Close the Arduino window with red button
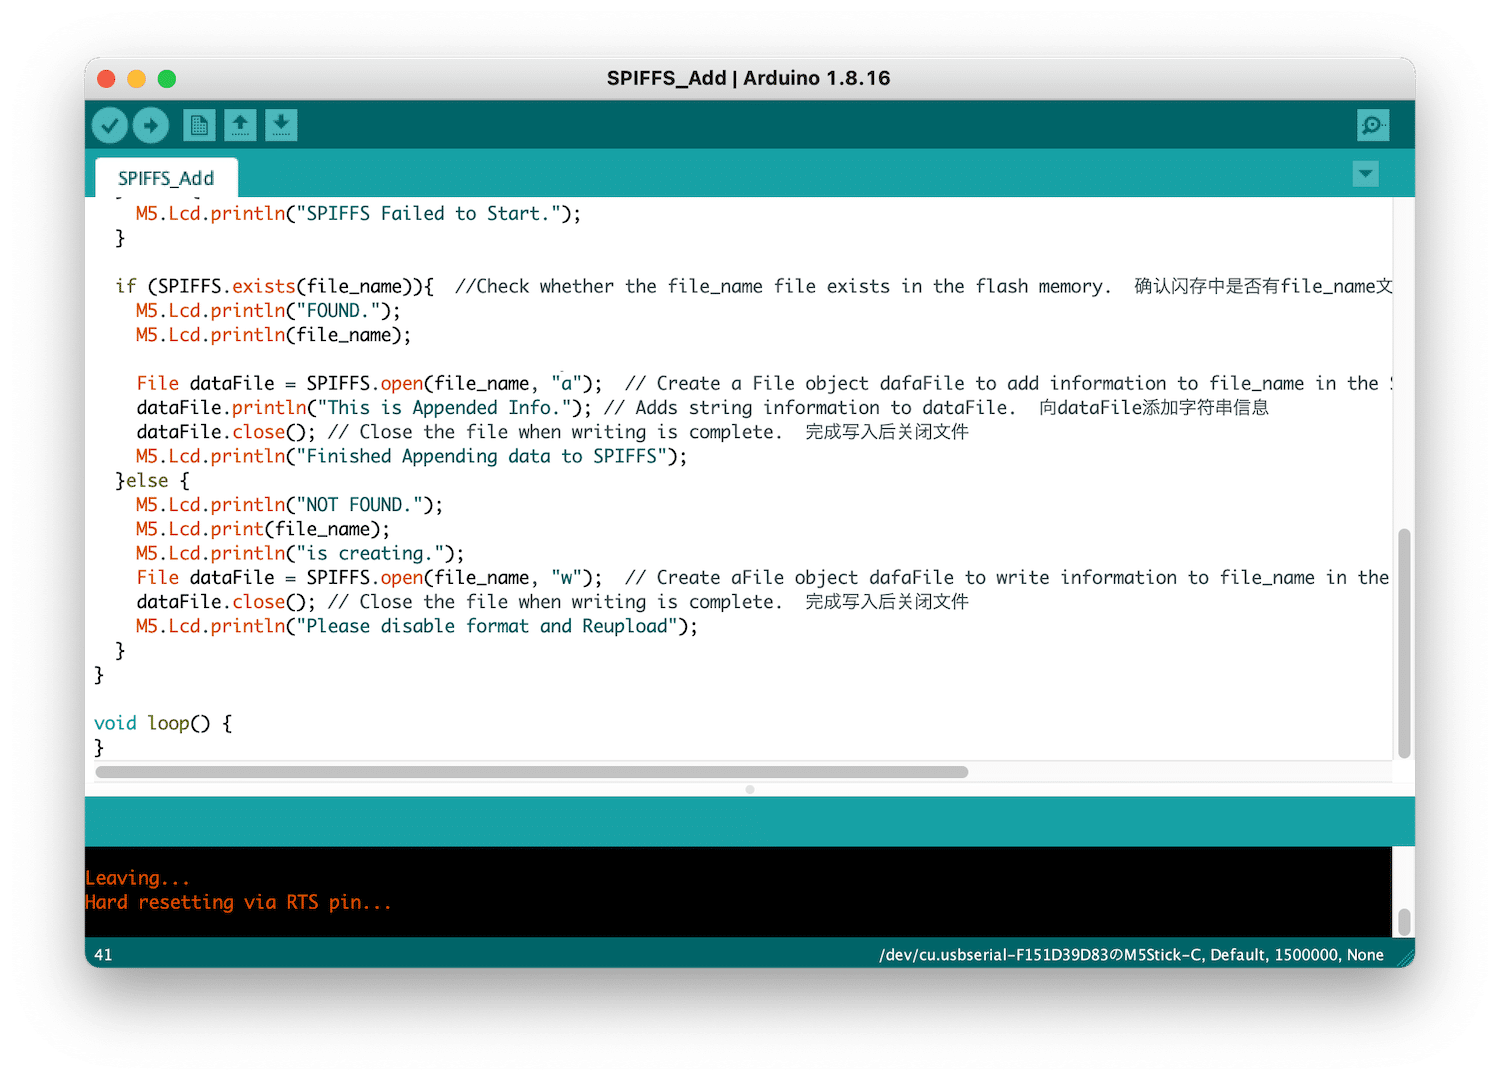 (x=107, y=78)
